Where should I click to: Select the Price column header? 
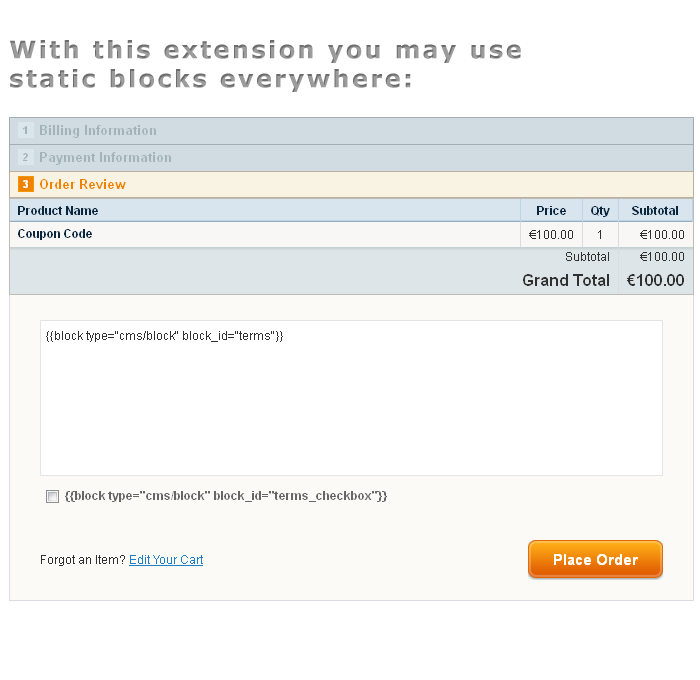[551, 210]
